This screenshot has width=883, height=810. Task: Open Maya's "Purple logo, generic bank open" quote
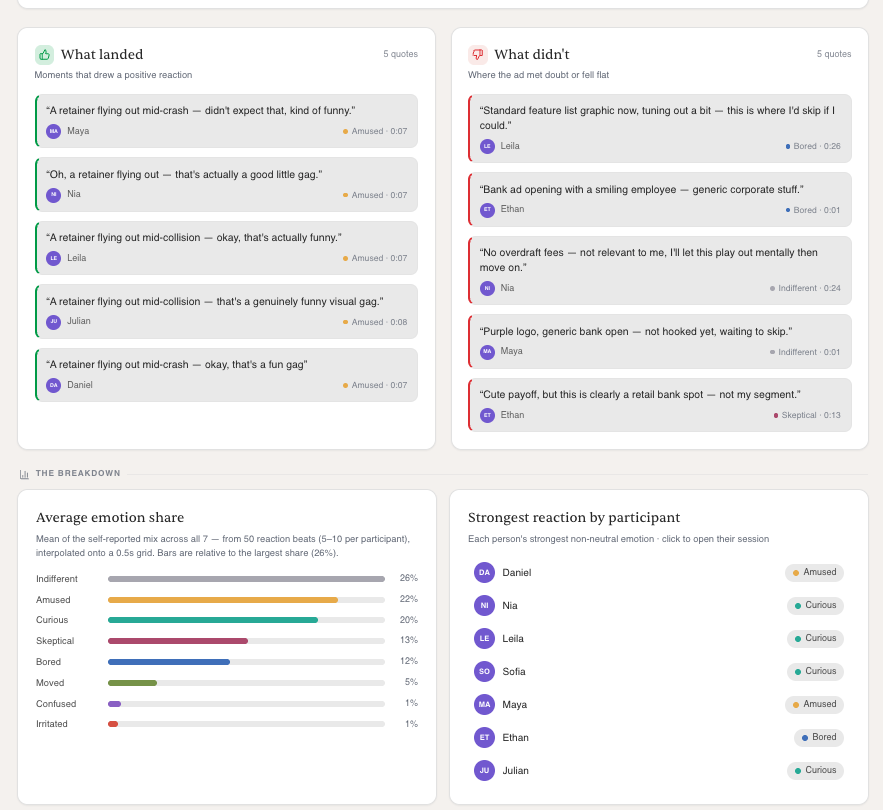(x=660, y=341)
